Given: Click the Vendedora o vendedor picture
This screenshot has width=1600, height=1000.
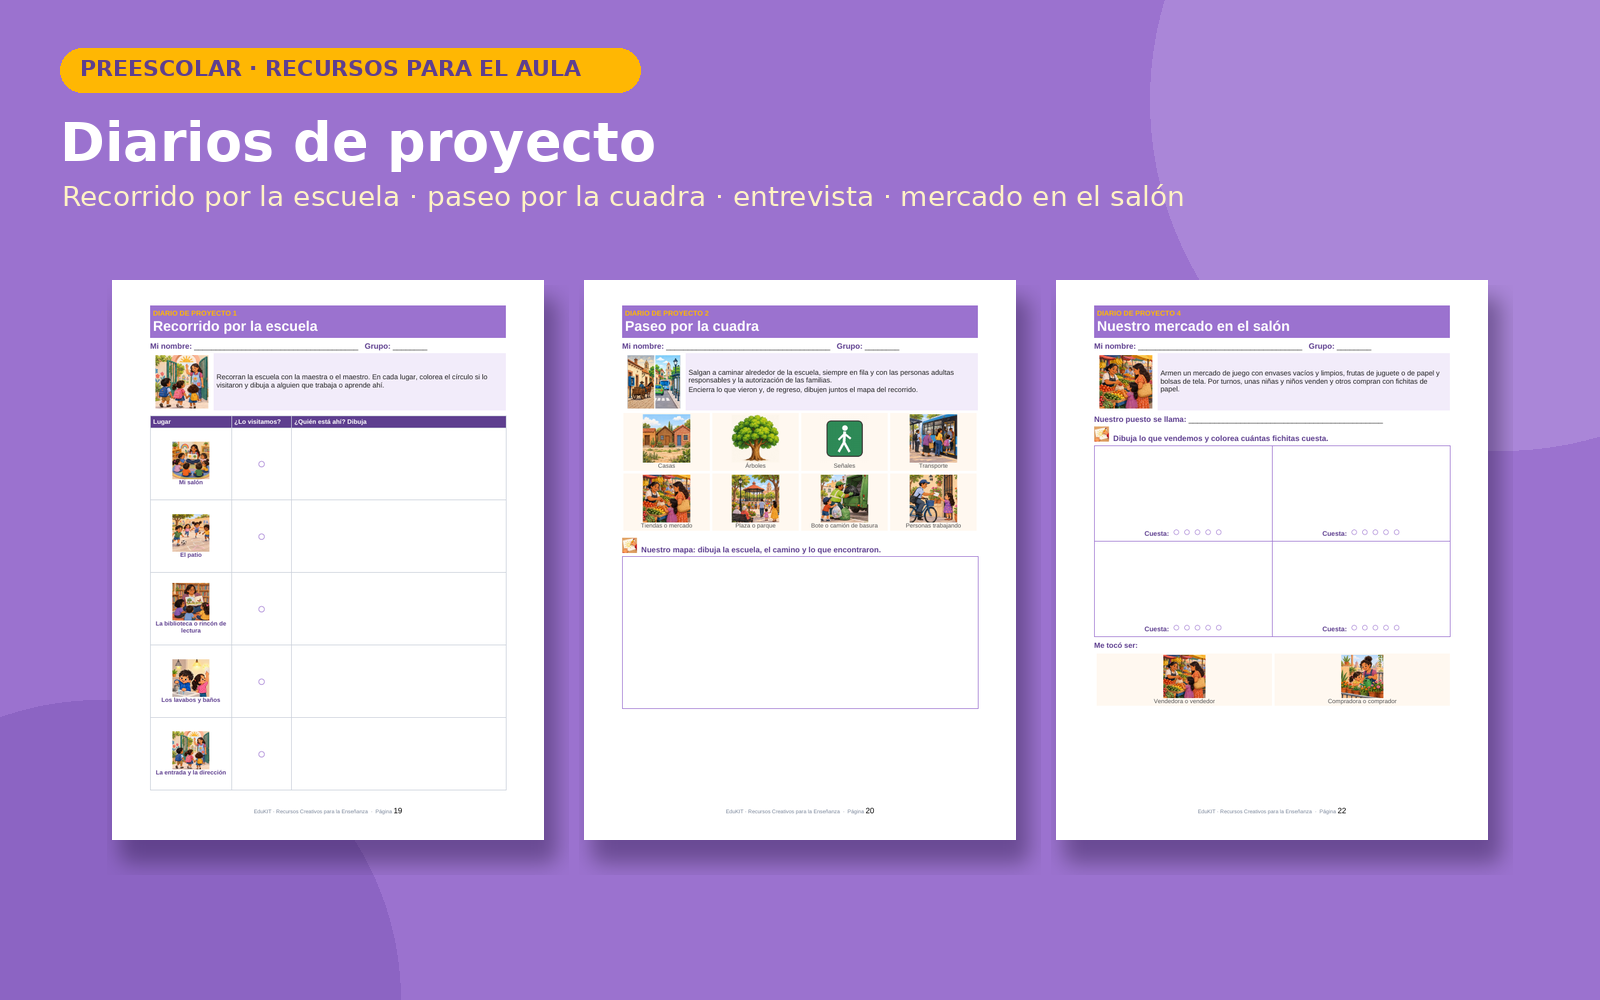Looking at the screenshot, I should tap(1184, 677).
